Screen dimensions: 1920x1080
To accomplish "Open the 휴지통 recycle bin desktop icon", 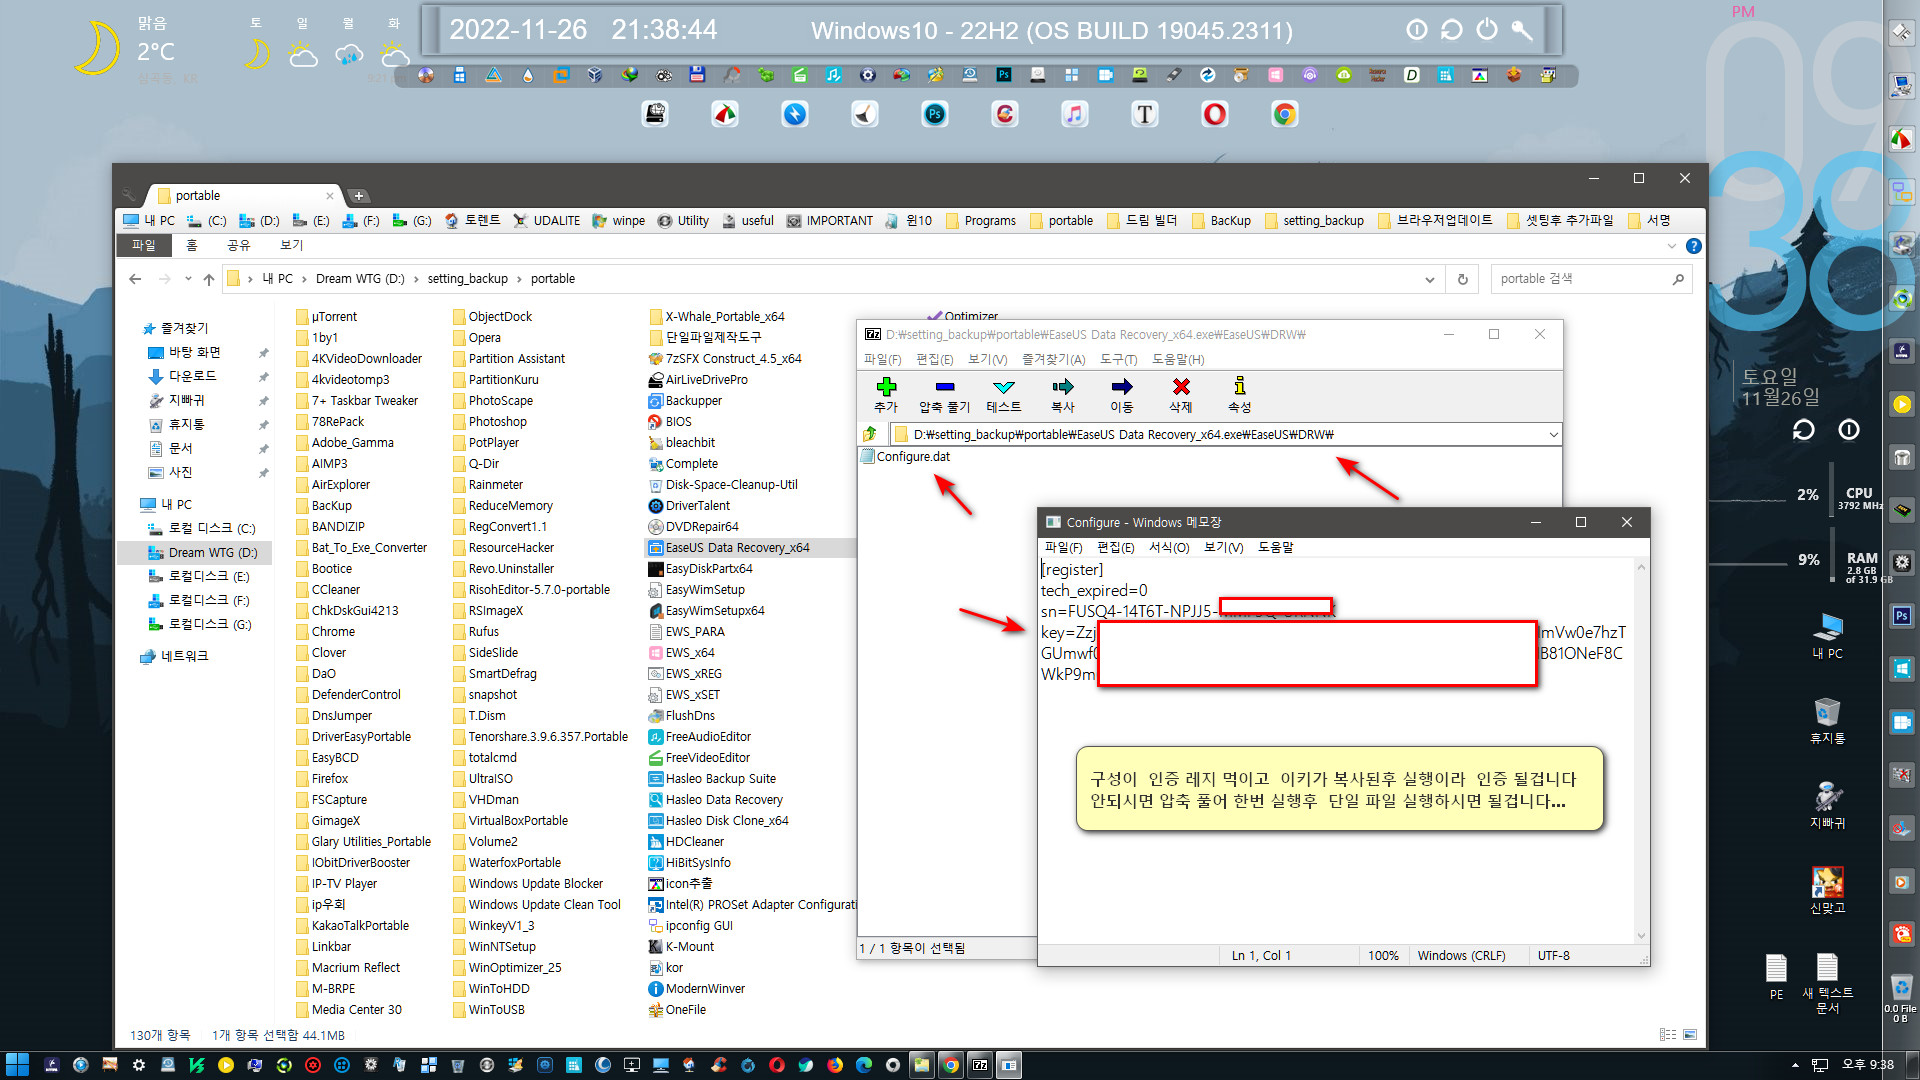I will click(x=1828, y=721).
